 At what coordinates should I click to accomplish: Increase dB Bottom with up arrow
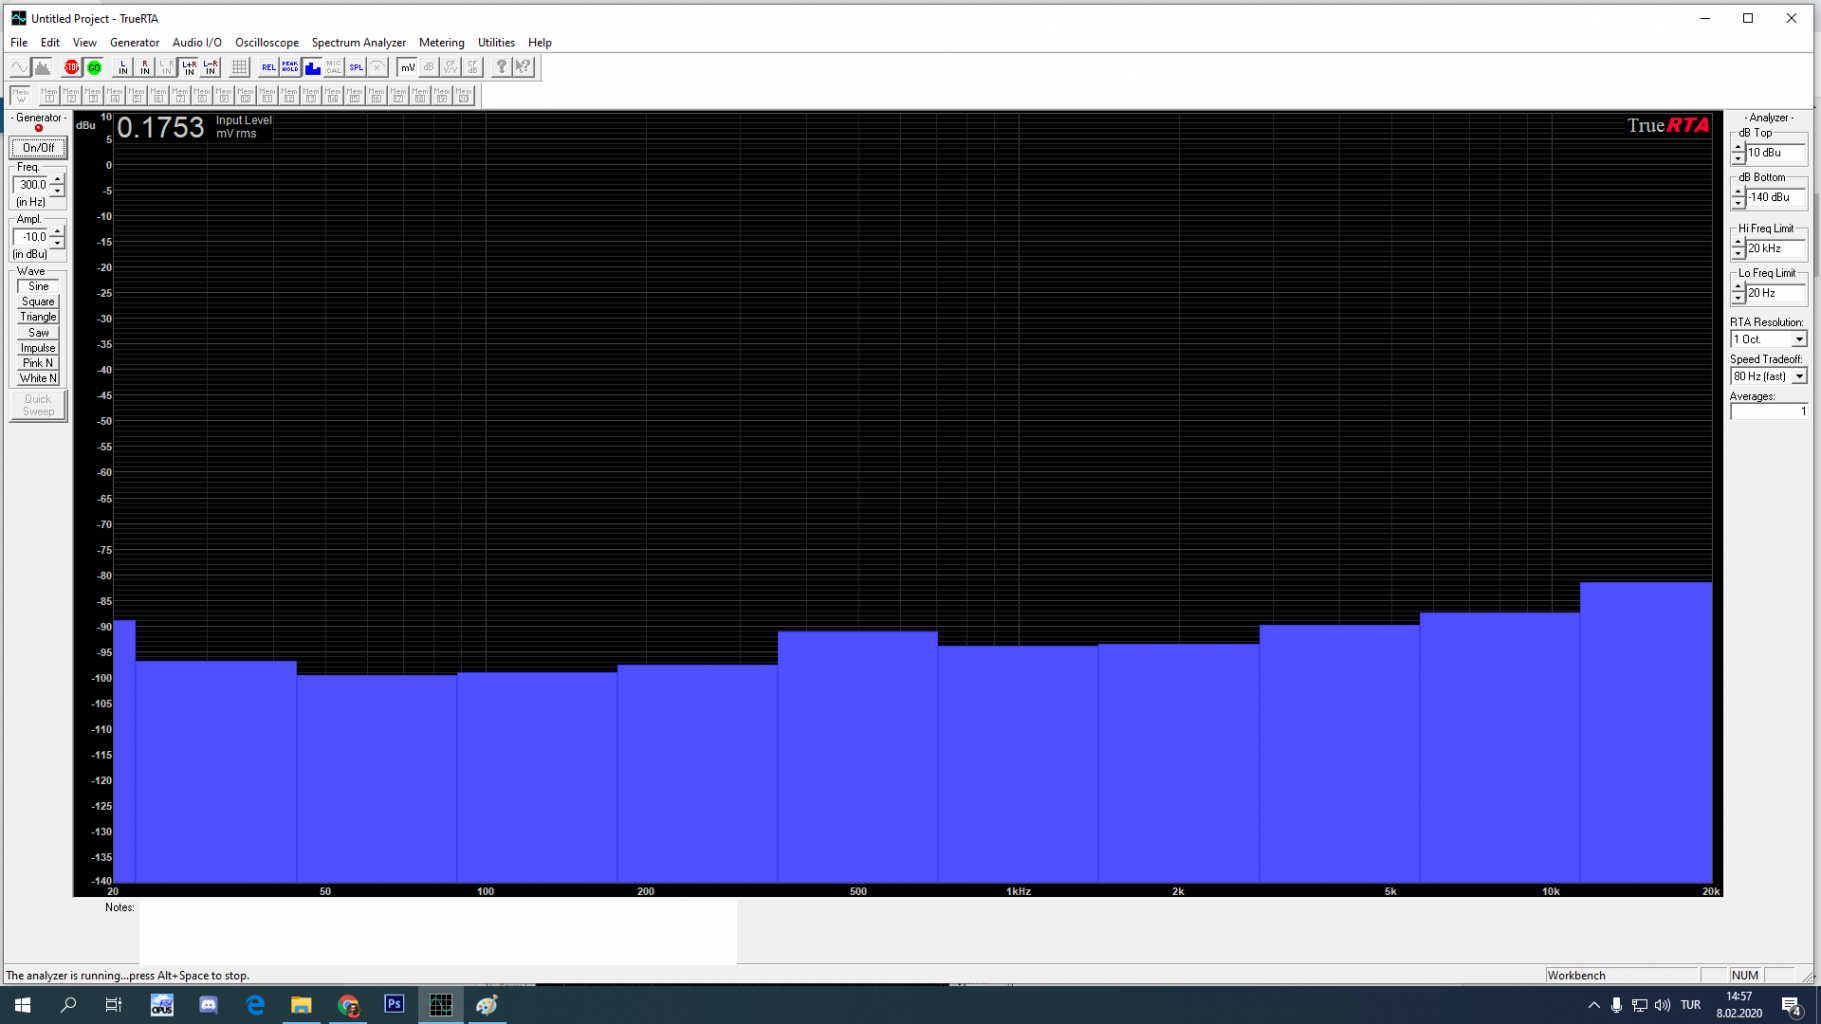click(x=1738, y=192)
